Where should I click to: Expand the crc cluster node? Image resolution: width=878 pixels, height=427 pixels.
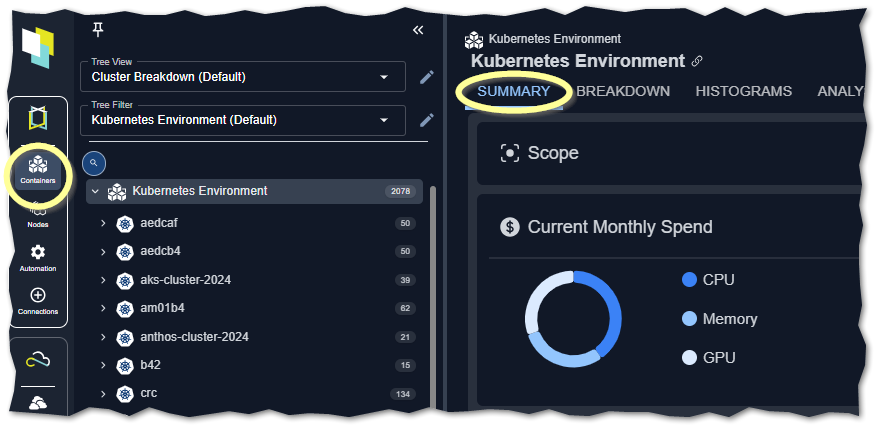103,394
